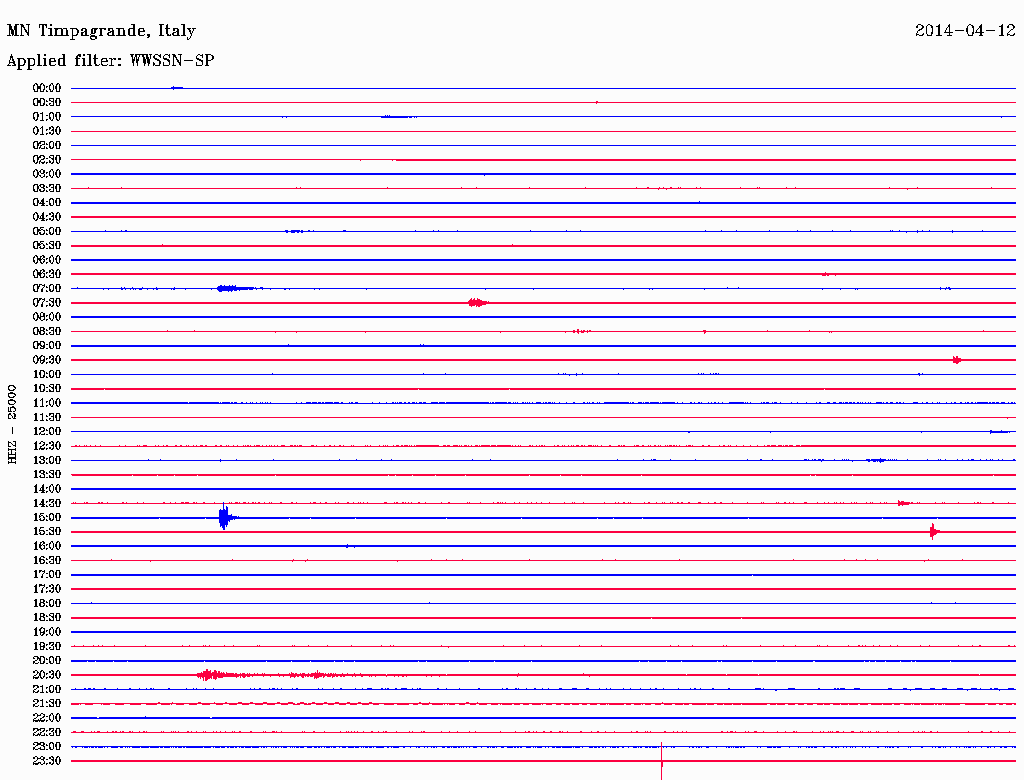The width and height of the screenshot is (1024, 780).
Task: Click the 18:00 time label
Action: [x=47, y=604]
